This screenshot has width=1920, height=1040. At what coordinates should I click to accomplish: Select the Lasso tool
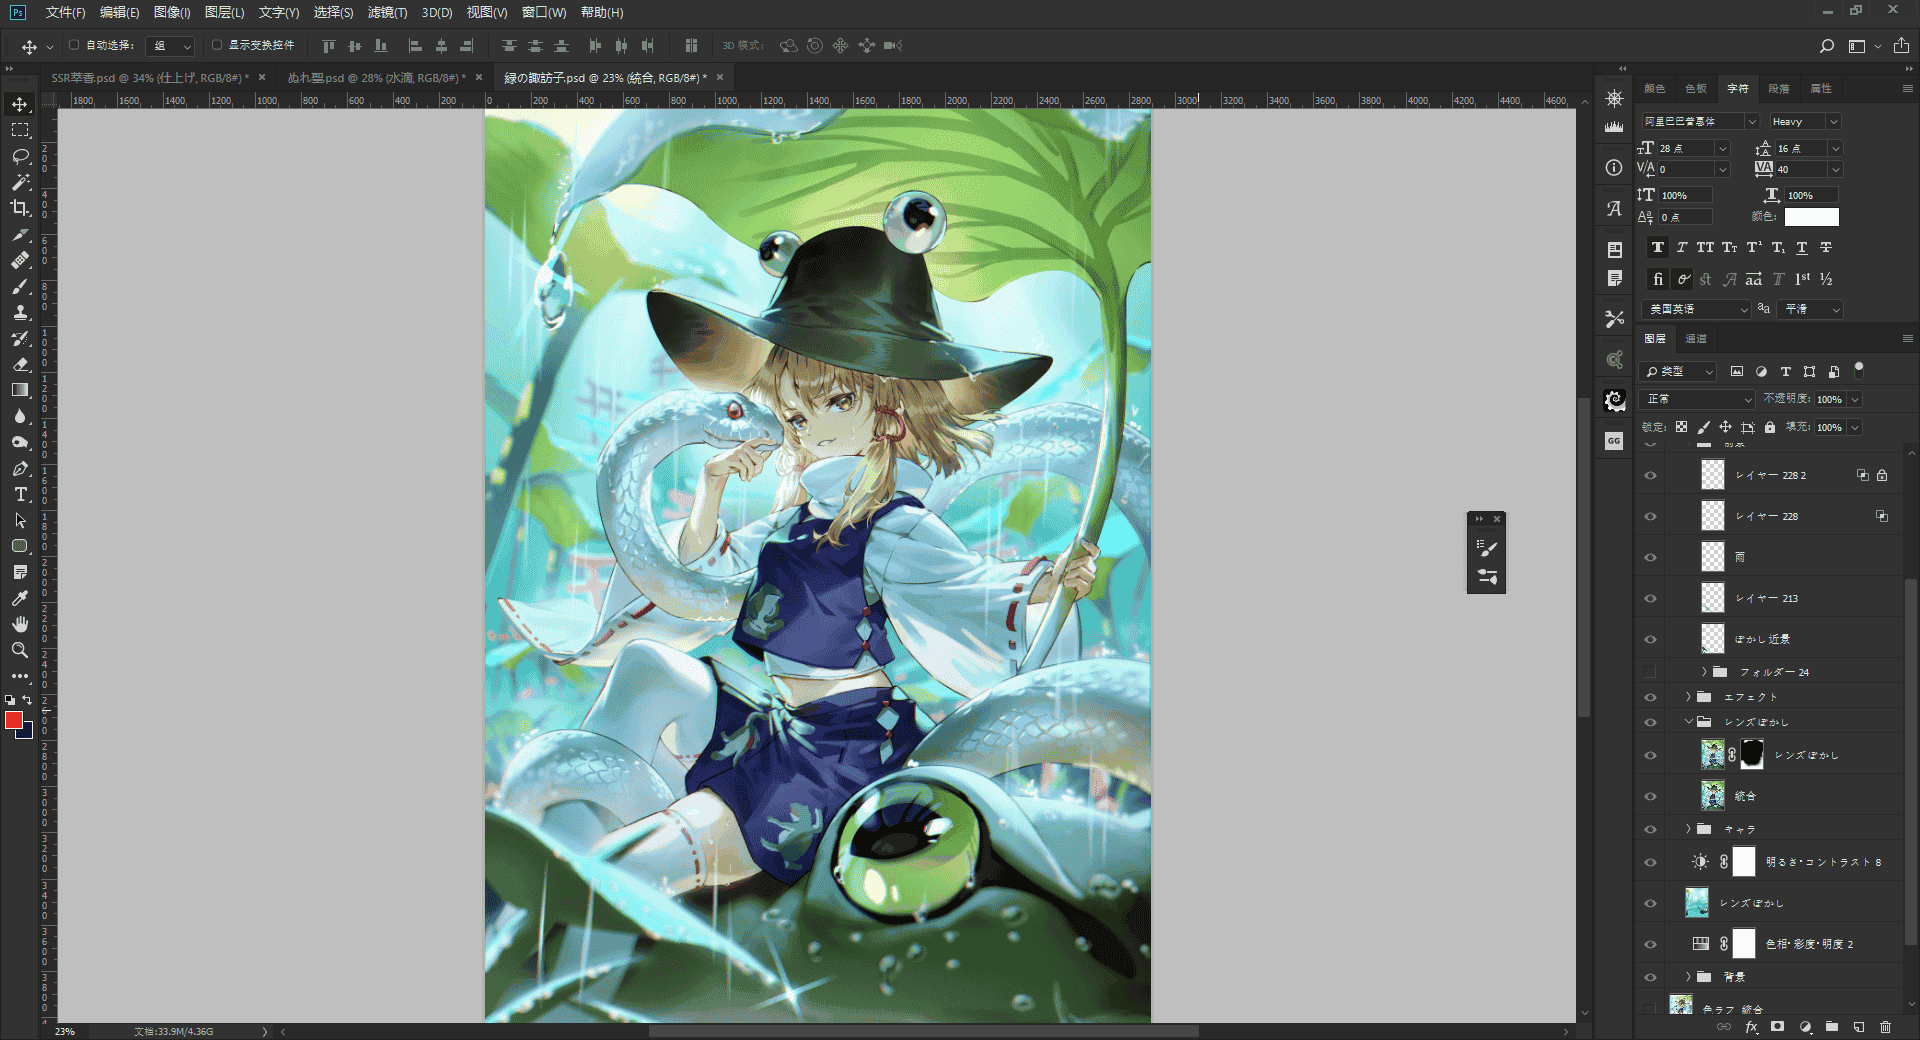[20, 156]
